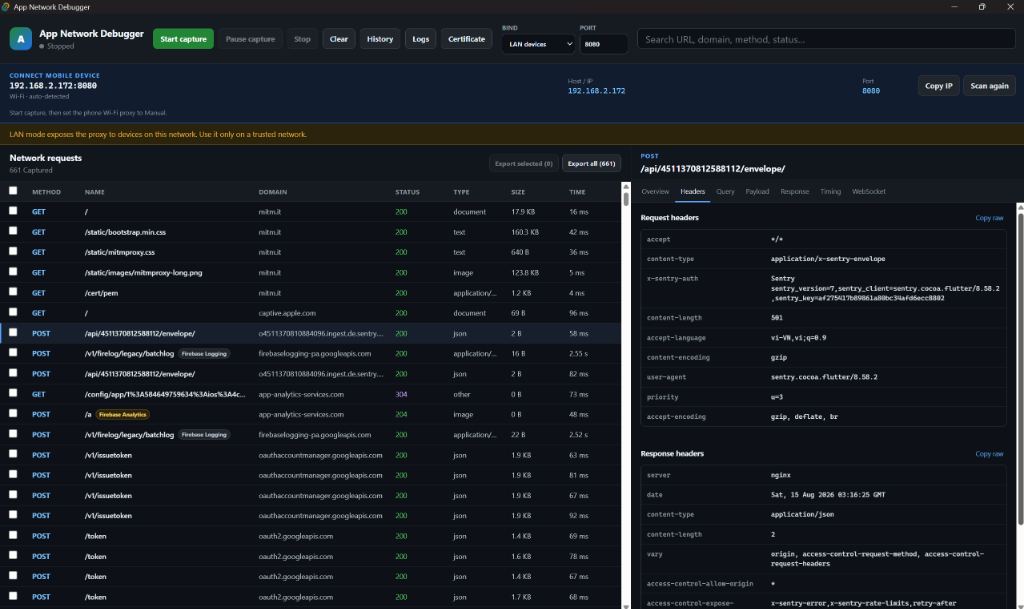Start the network capture
This screenshot has width=1024, height=609.
tap(183, 39)
